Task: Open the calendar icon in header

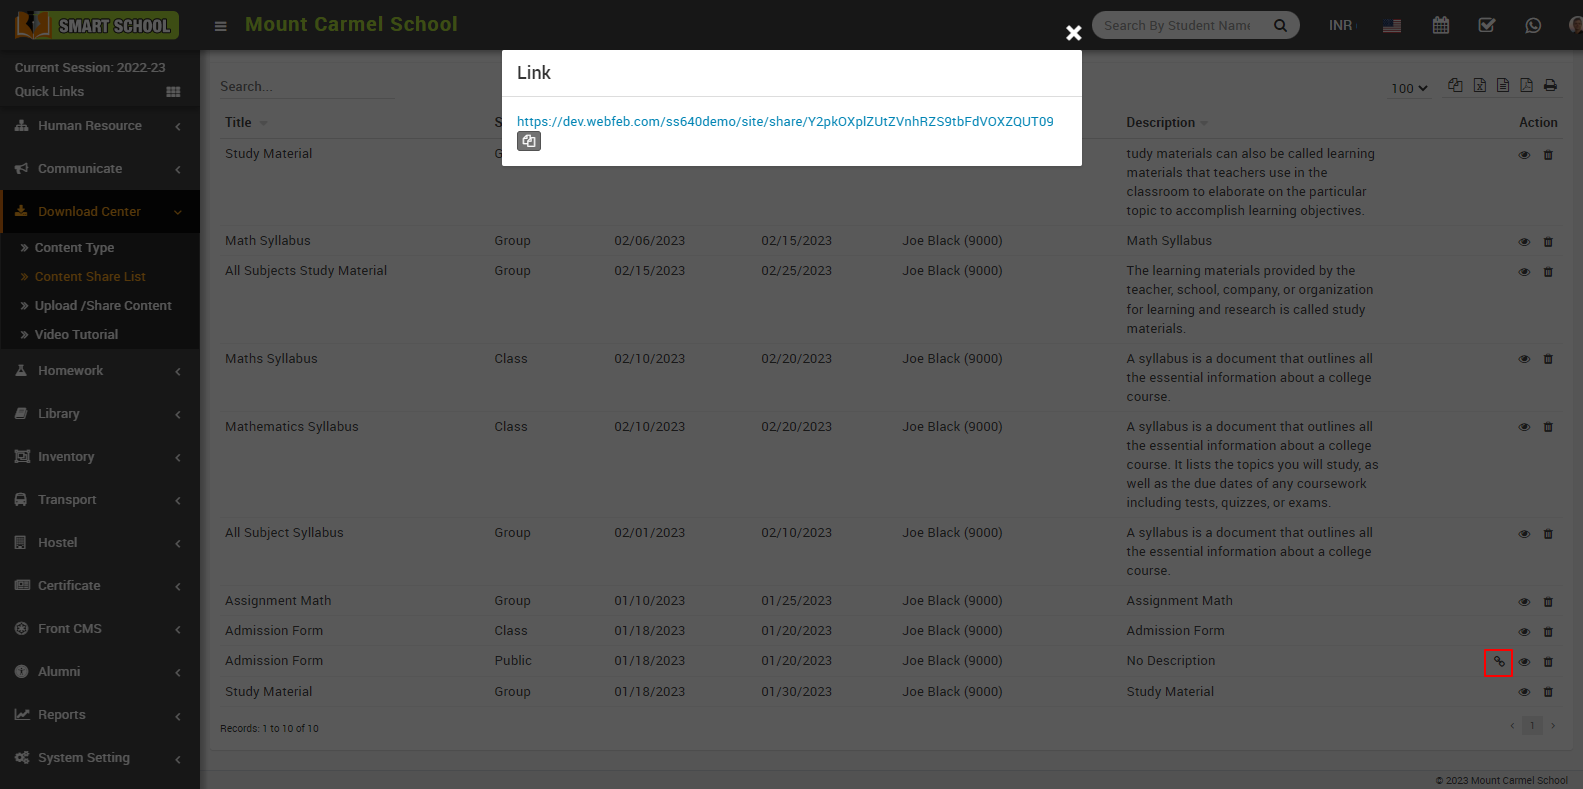Action: (x=1440, y=26)
